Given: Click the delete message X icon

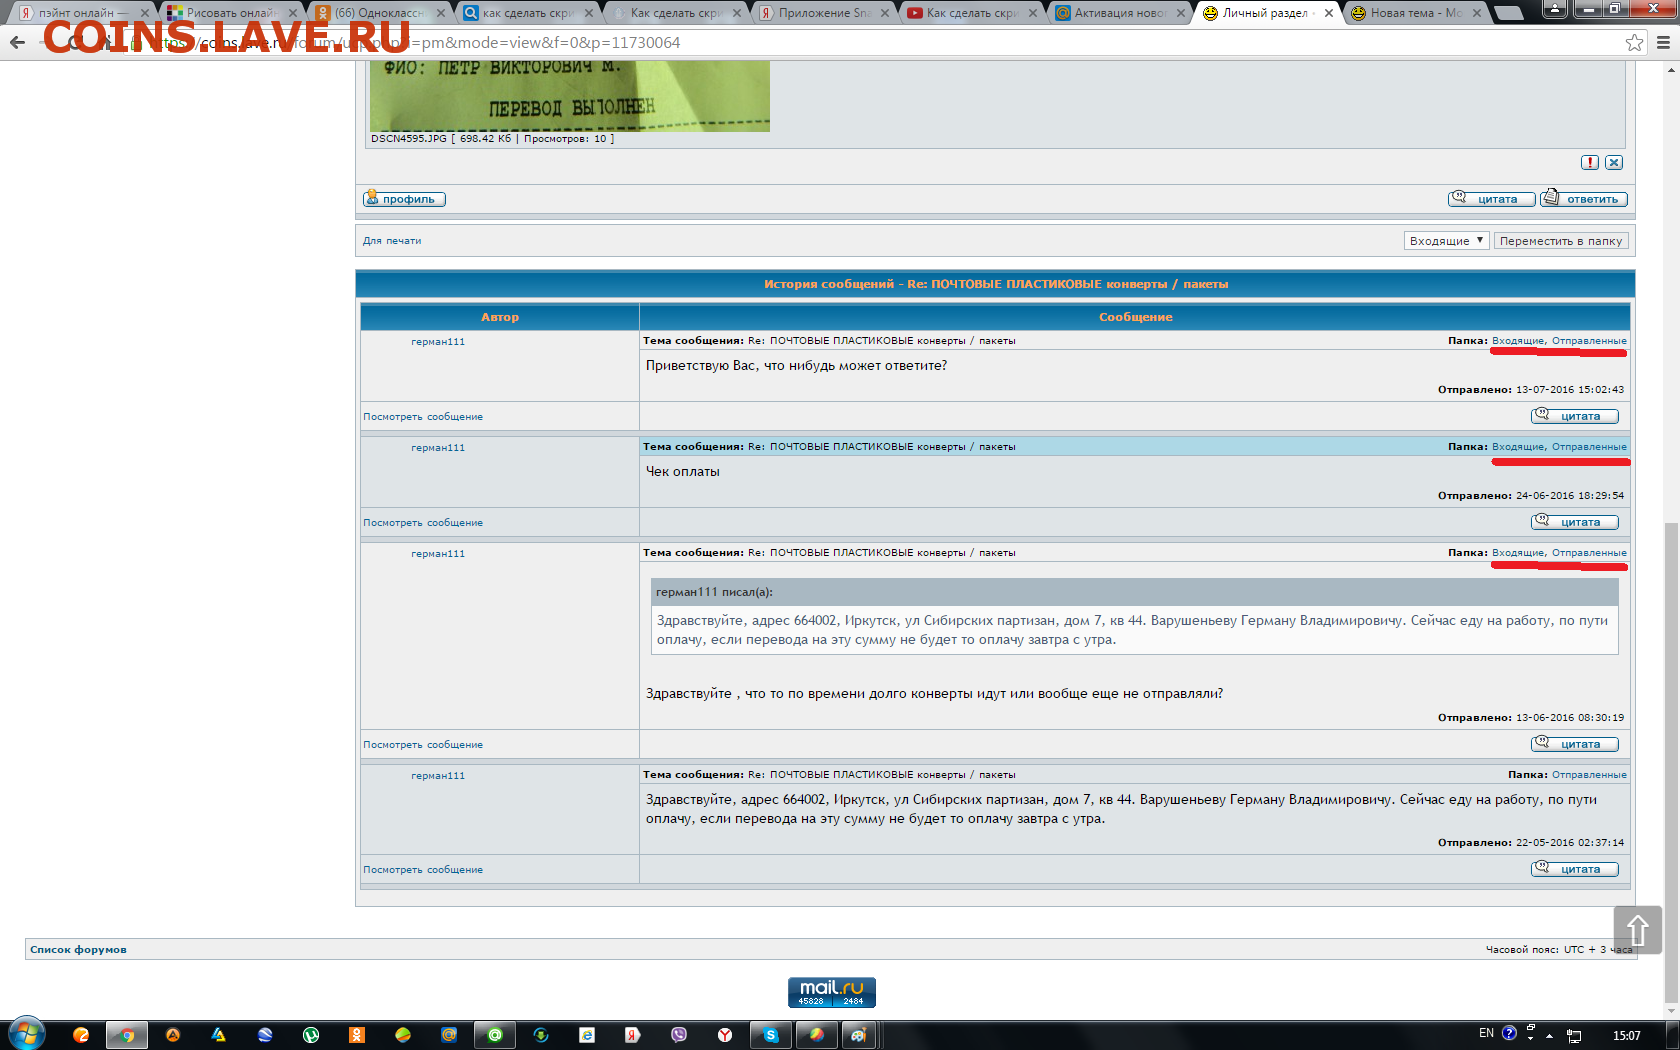Looking at the screenshot, I should 1614,162.
